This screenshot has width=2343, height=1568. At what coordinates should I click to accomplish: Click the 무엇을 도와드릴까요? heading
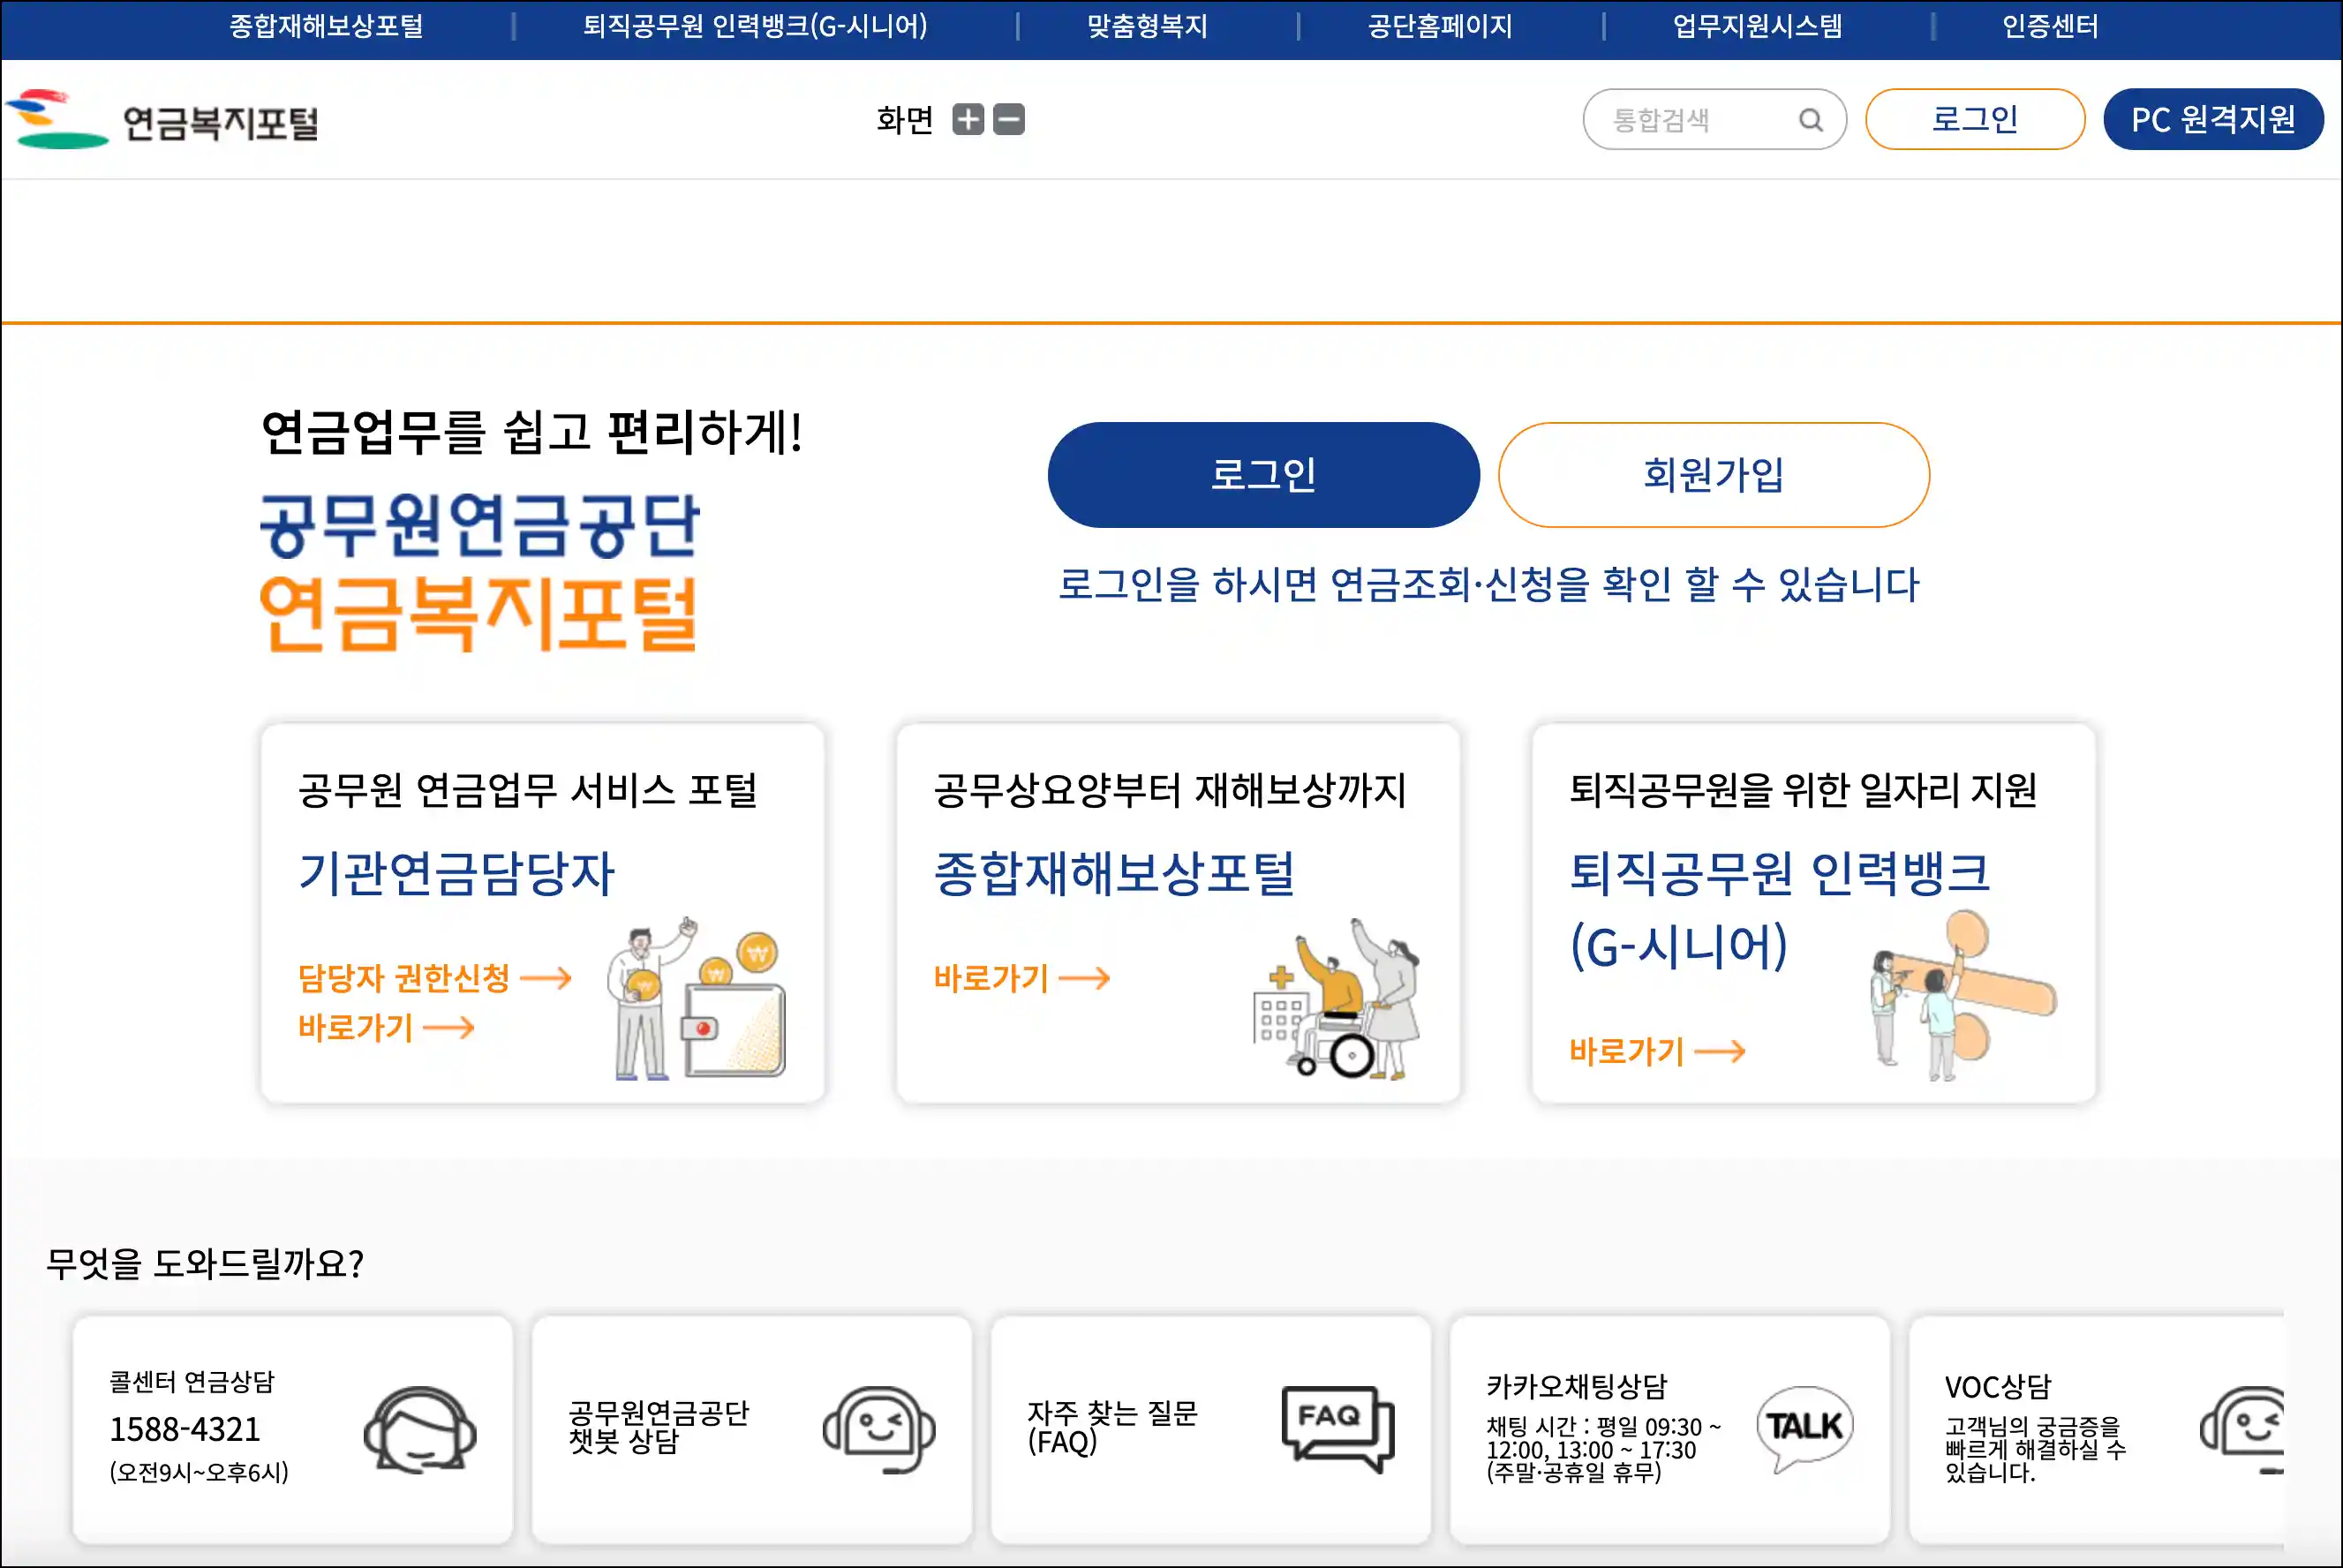tap(205, 1263)
